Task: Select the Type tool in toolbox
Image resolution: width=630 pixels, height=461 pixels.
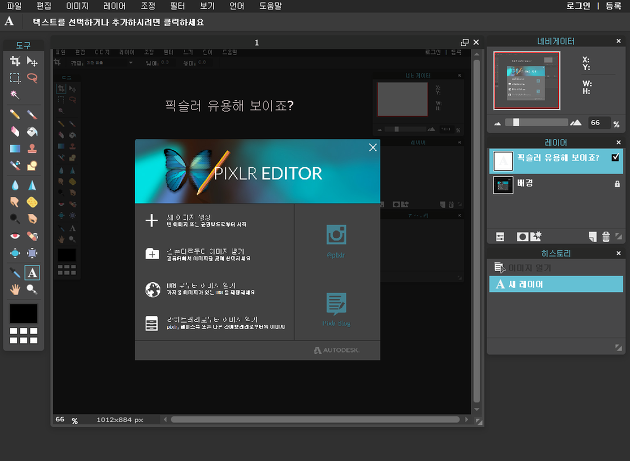Action: [32, 273]
